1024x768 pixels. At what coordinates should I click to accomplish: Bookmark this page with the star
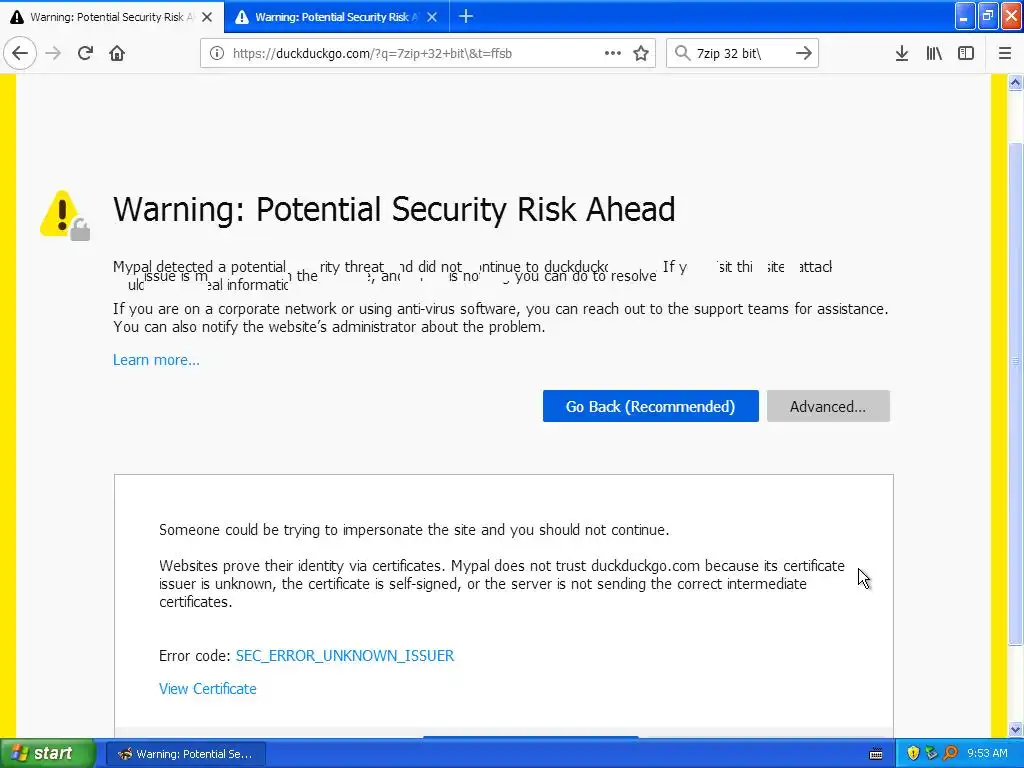tap(641, 53)
